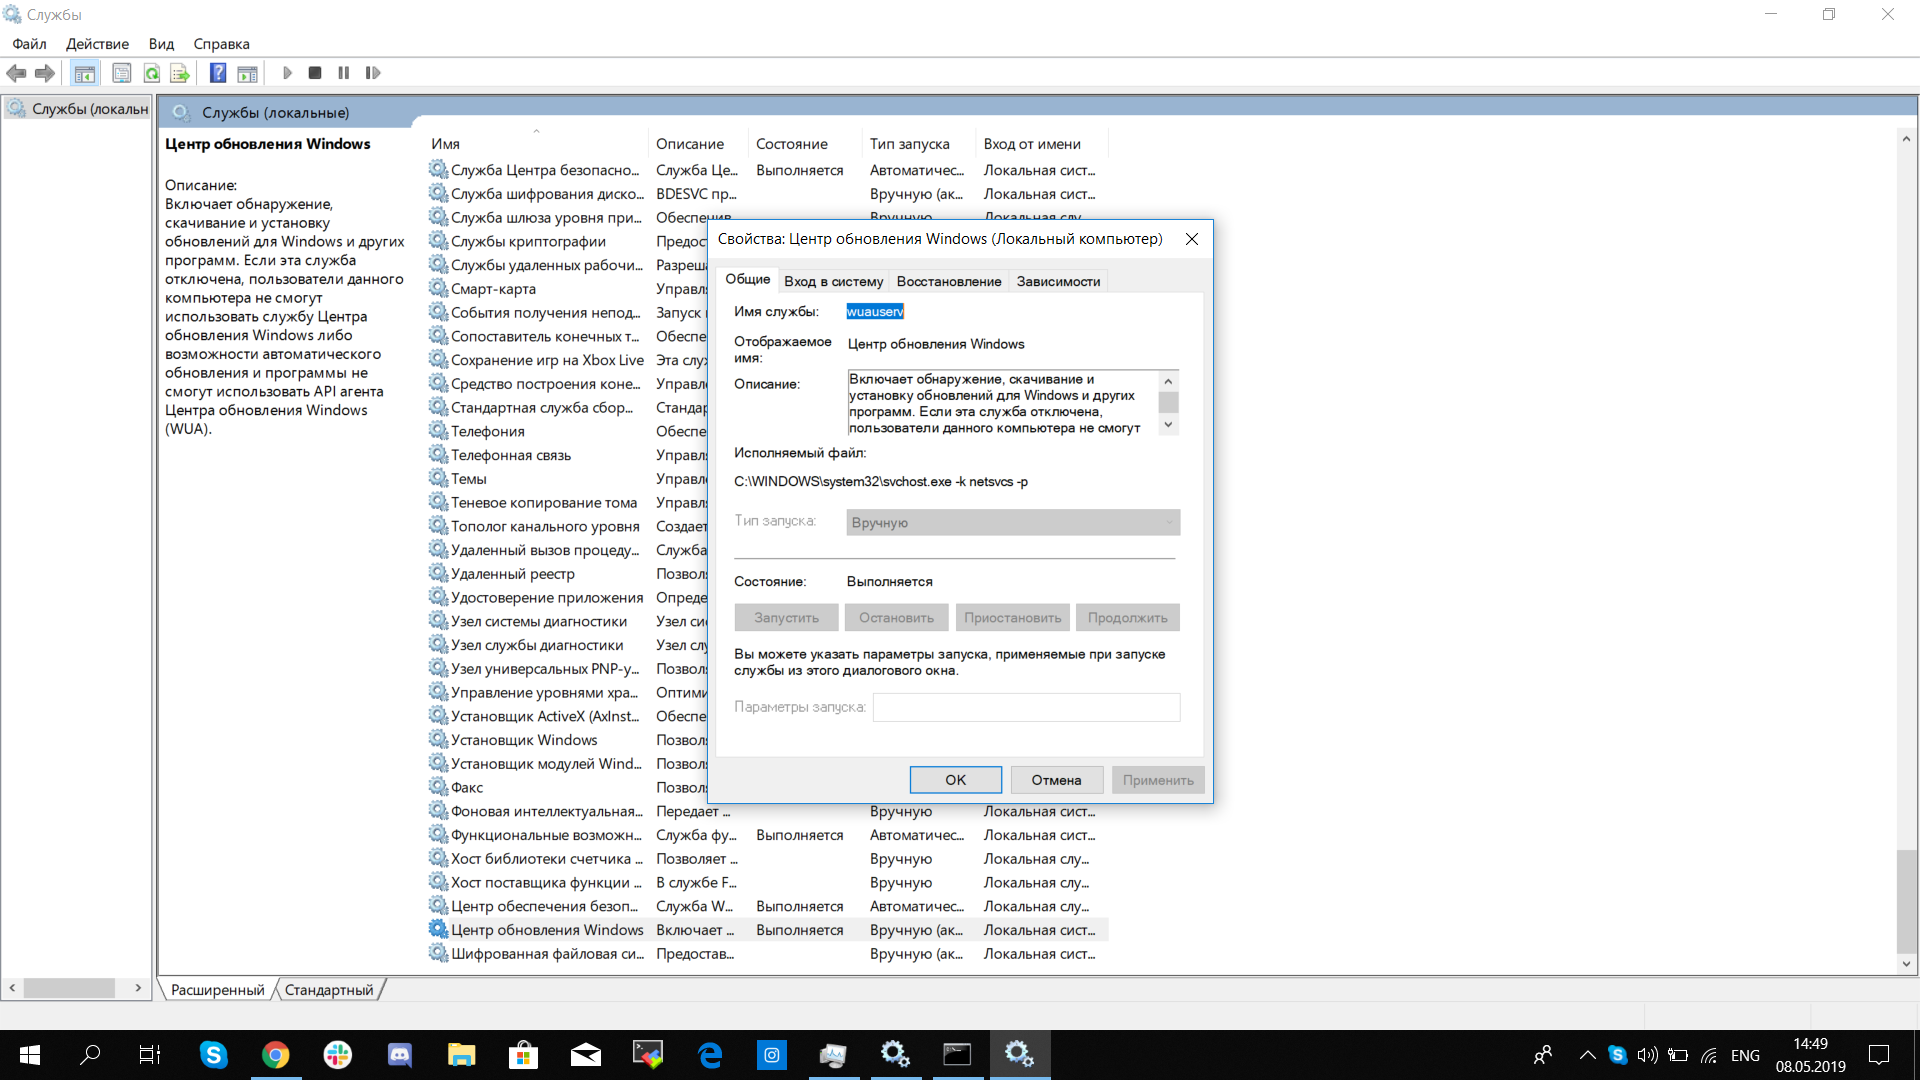Open the Действие menu
The width and height of the screenshot is (1920, 1080).
97,44
